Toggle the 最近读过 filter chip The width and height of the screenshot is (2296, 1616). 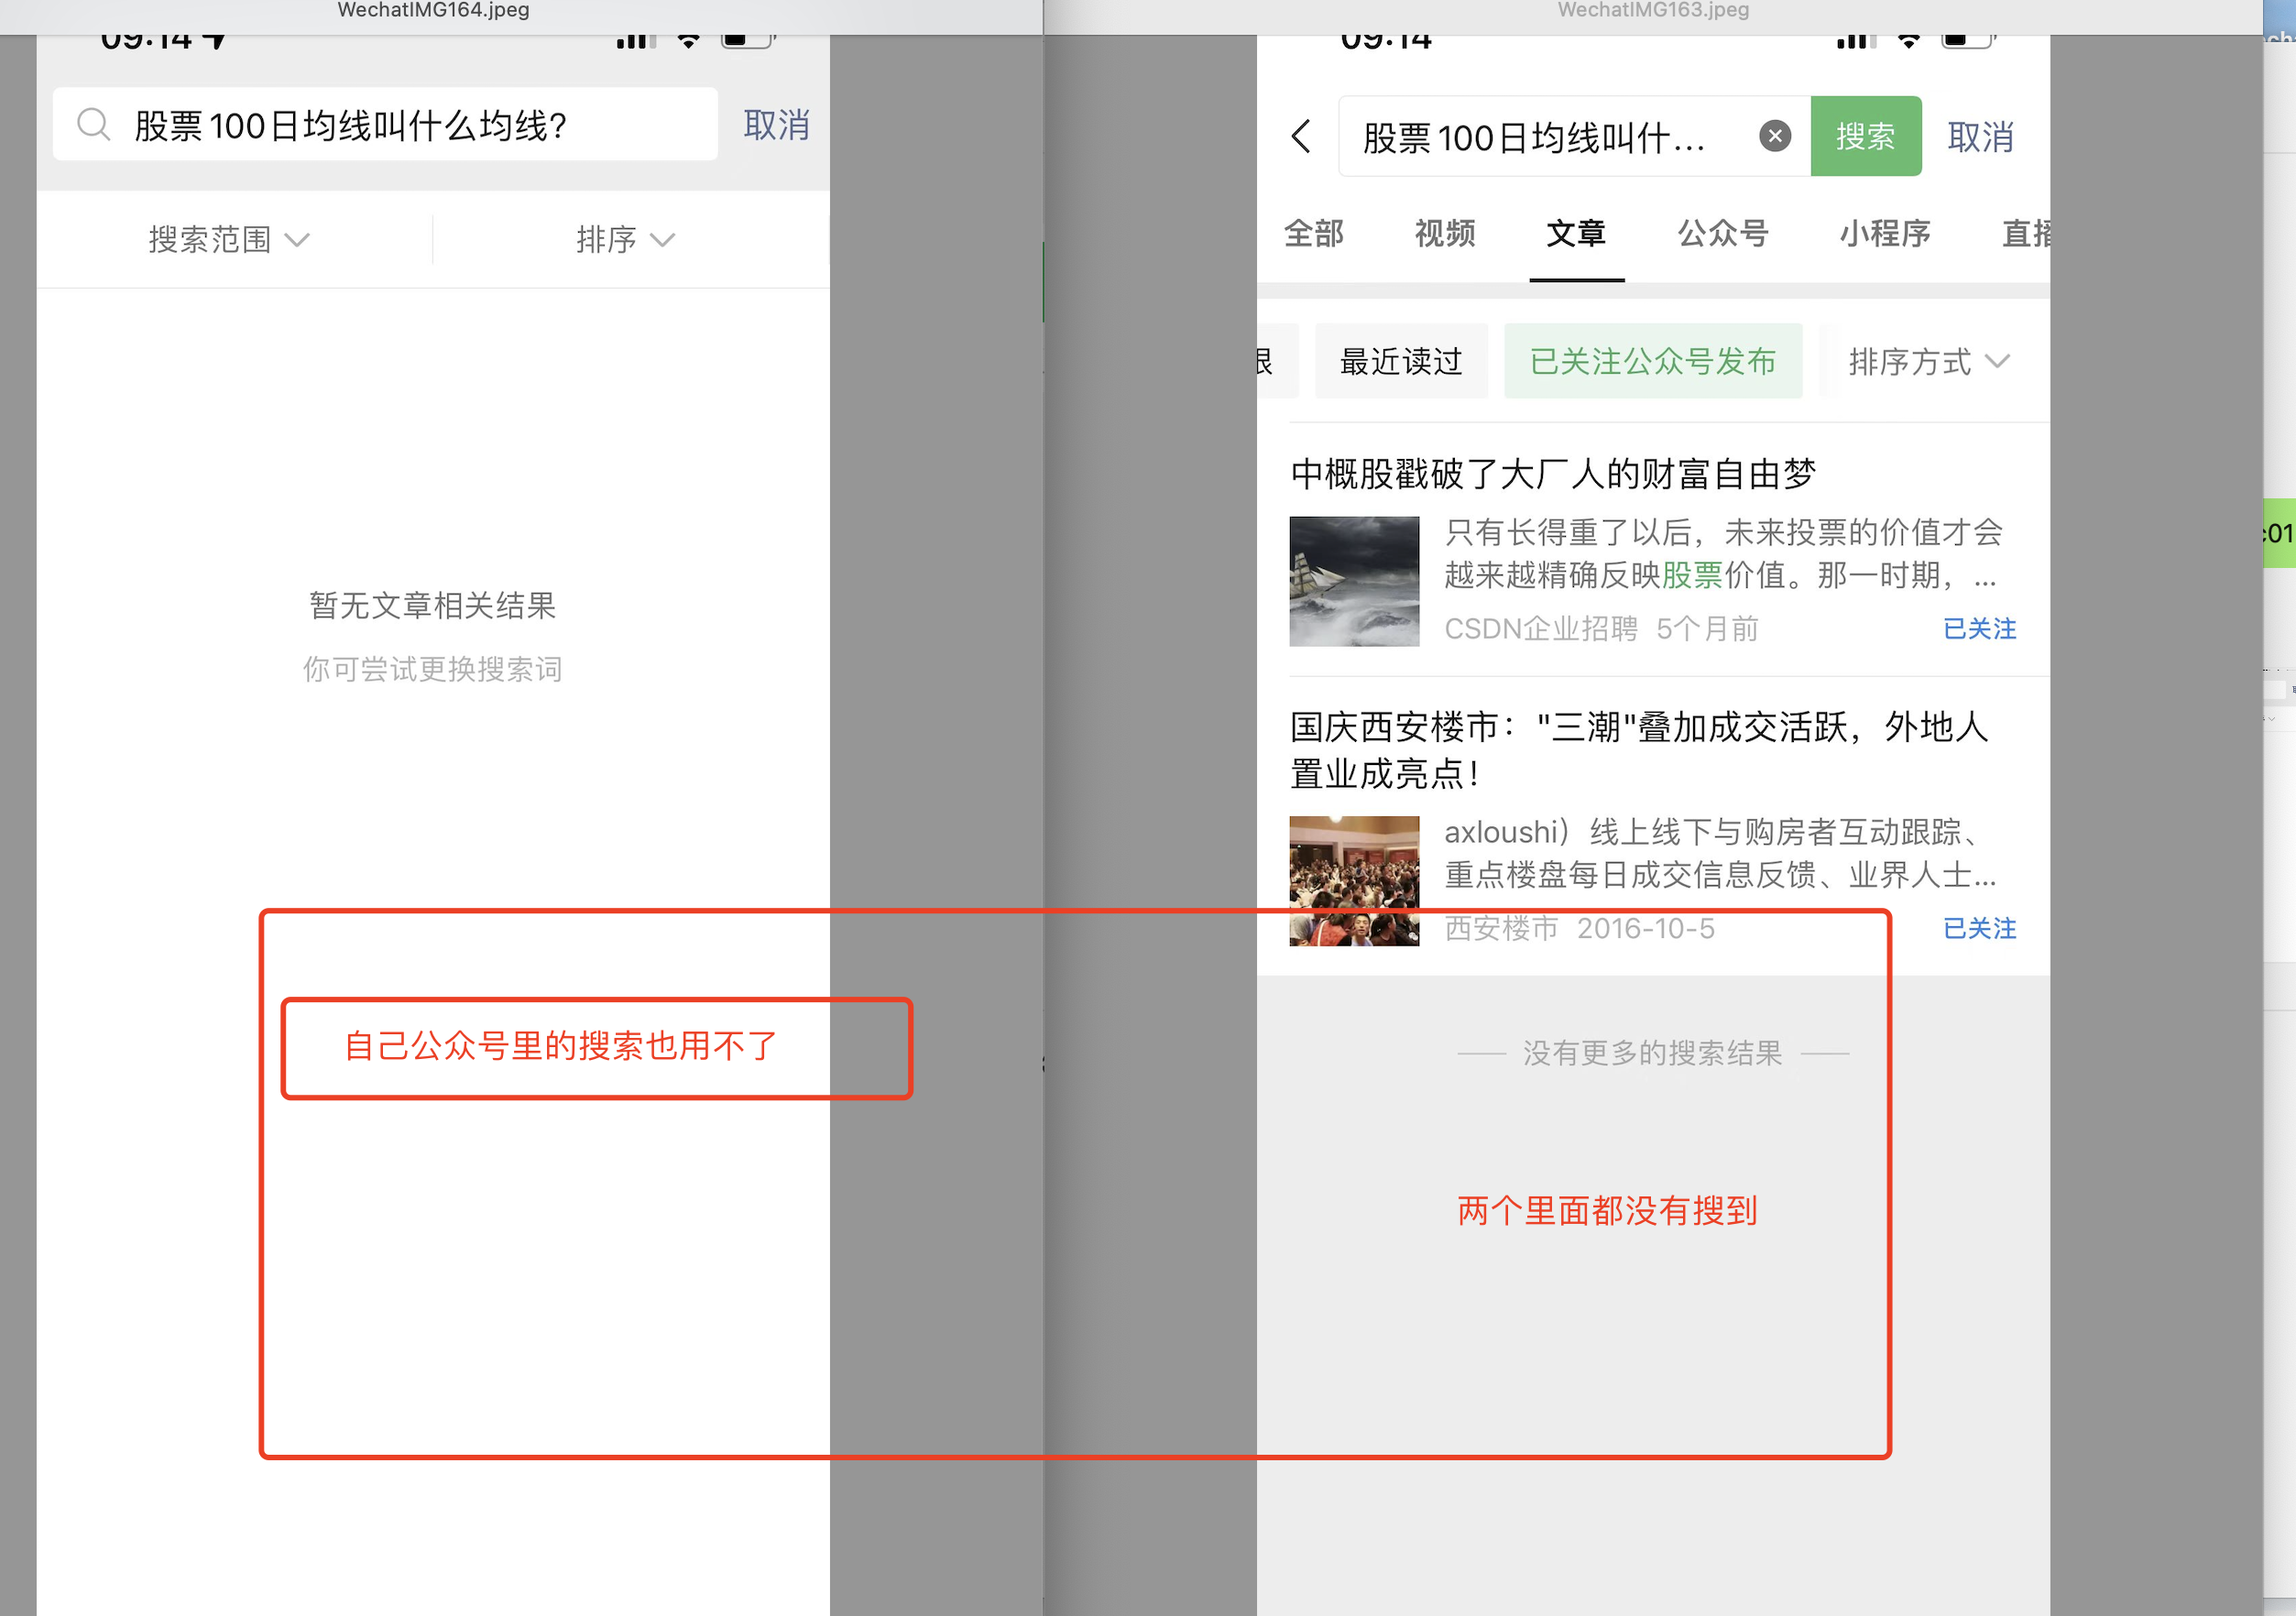[x=1400, y=362]
